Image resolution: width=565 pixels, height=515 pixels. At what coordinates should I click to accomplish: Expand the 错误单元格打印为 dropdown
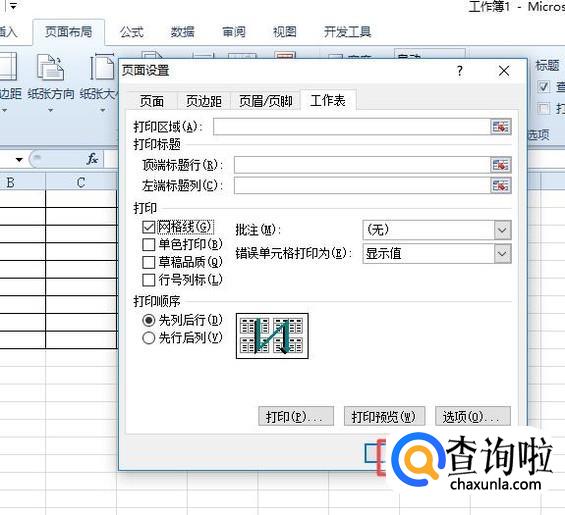502,254
